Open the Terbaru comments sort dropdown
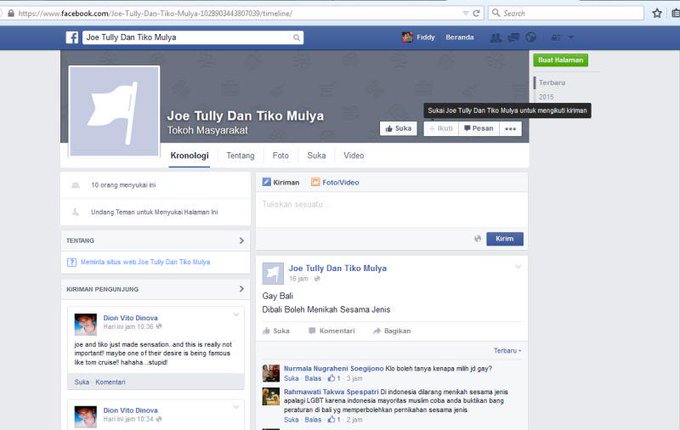 [507, 350]
